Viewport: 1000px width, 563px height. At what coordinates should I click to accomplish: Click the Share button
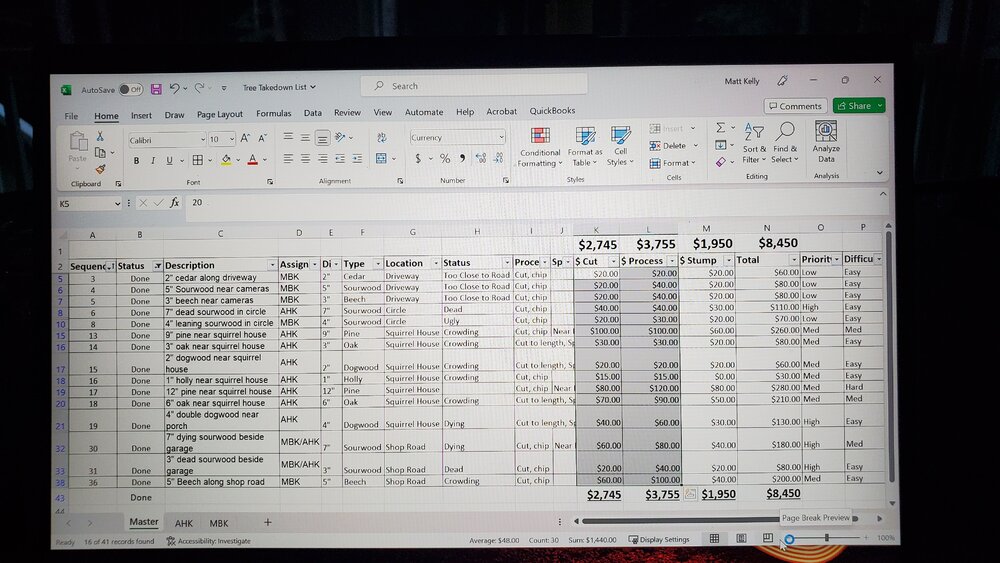tap(859, 106)
